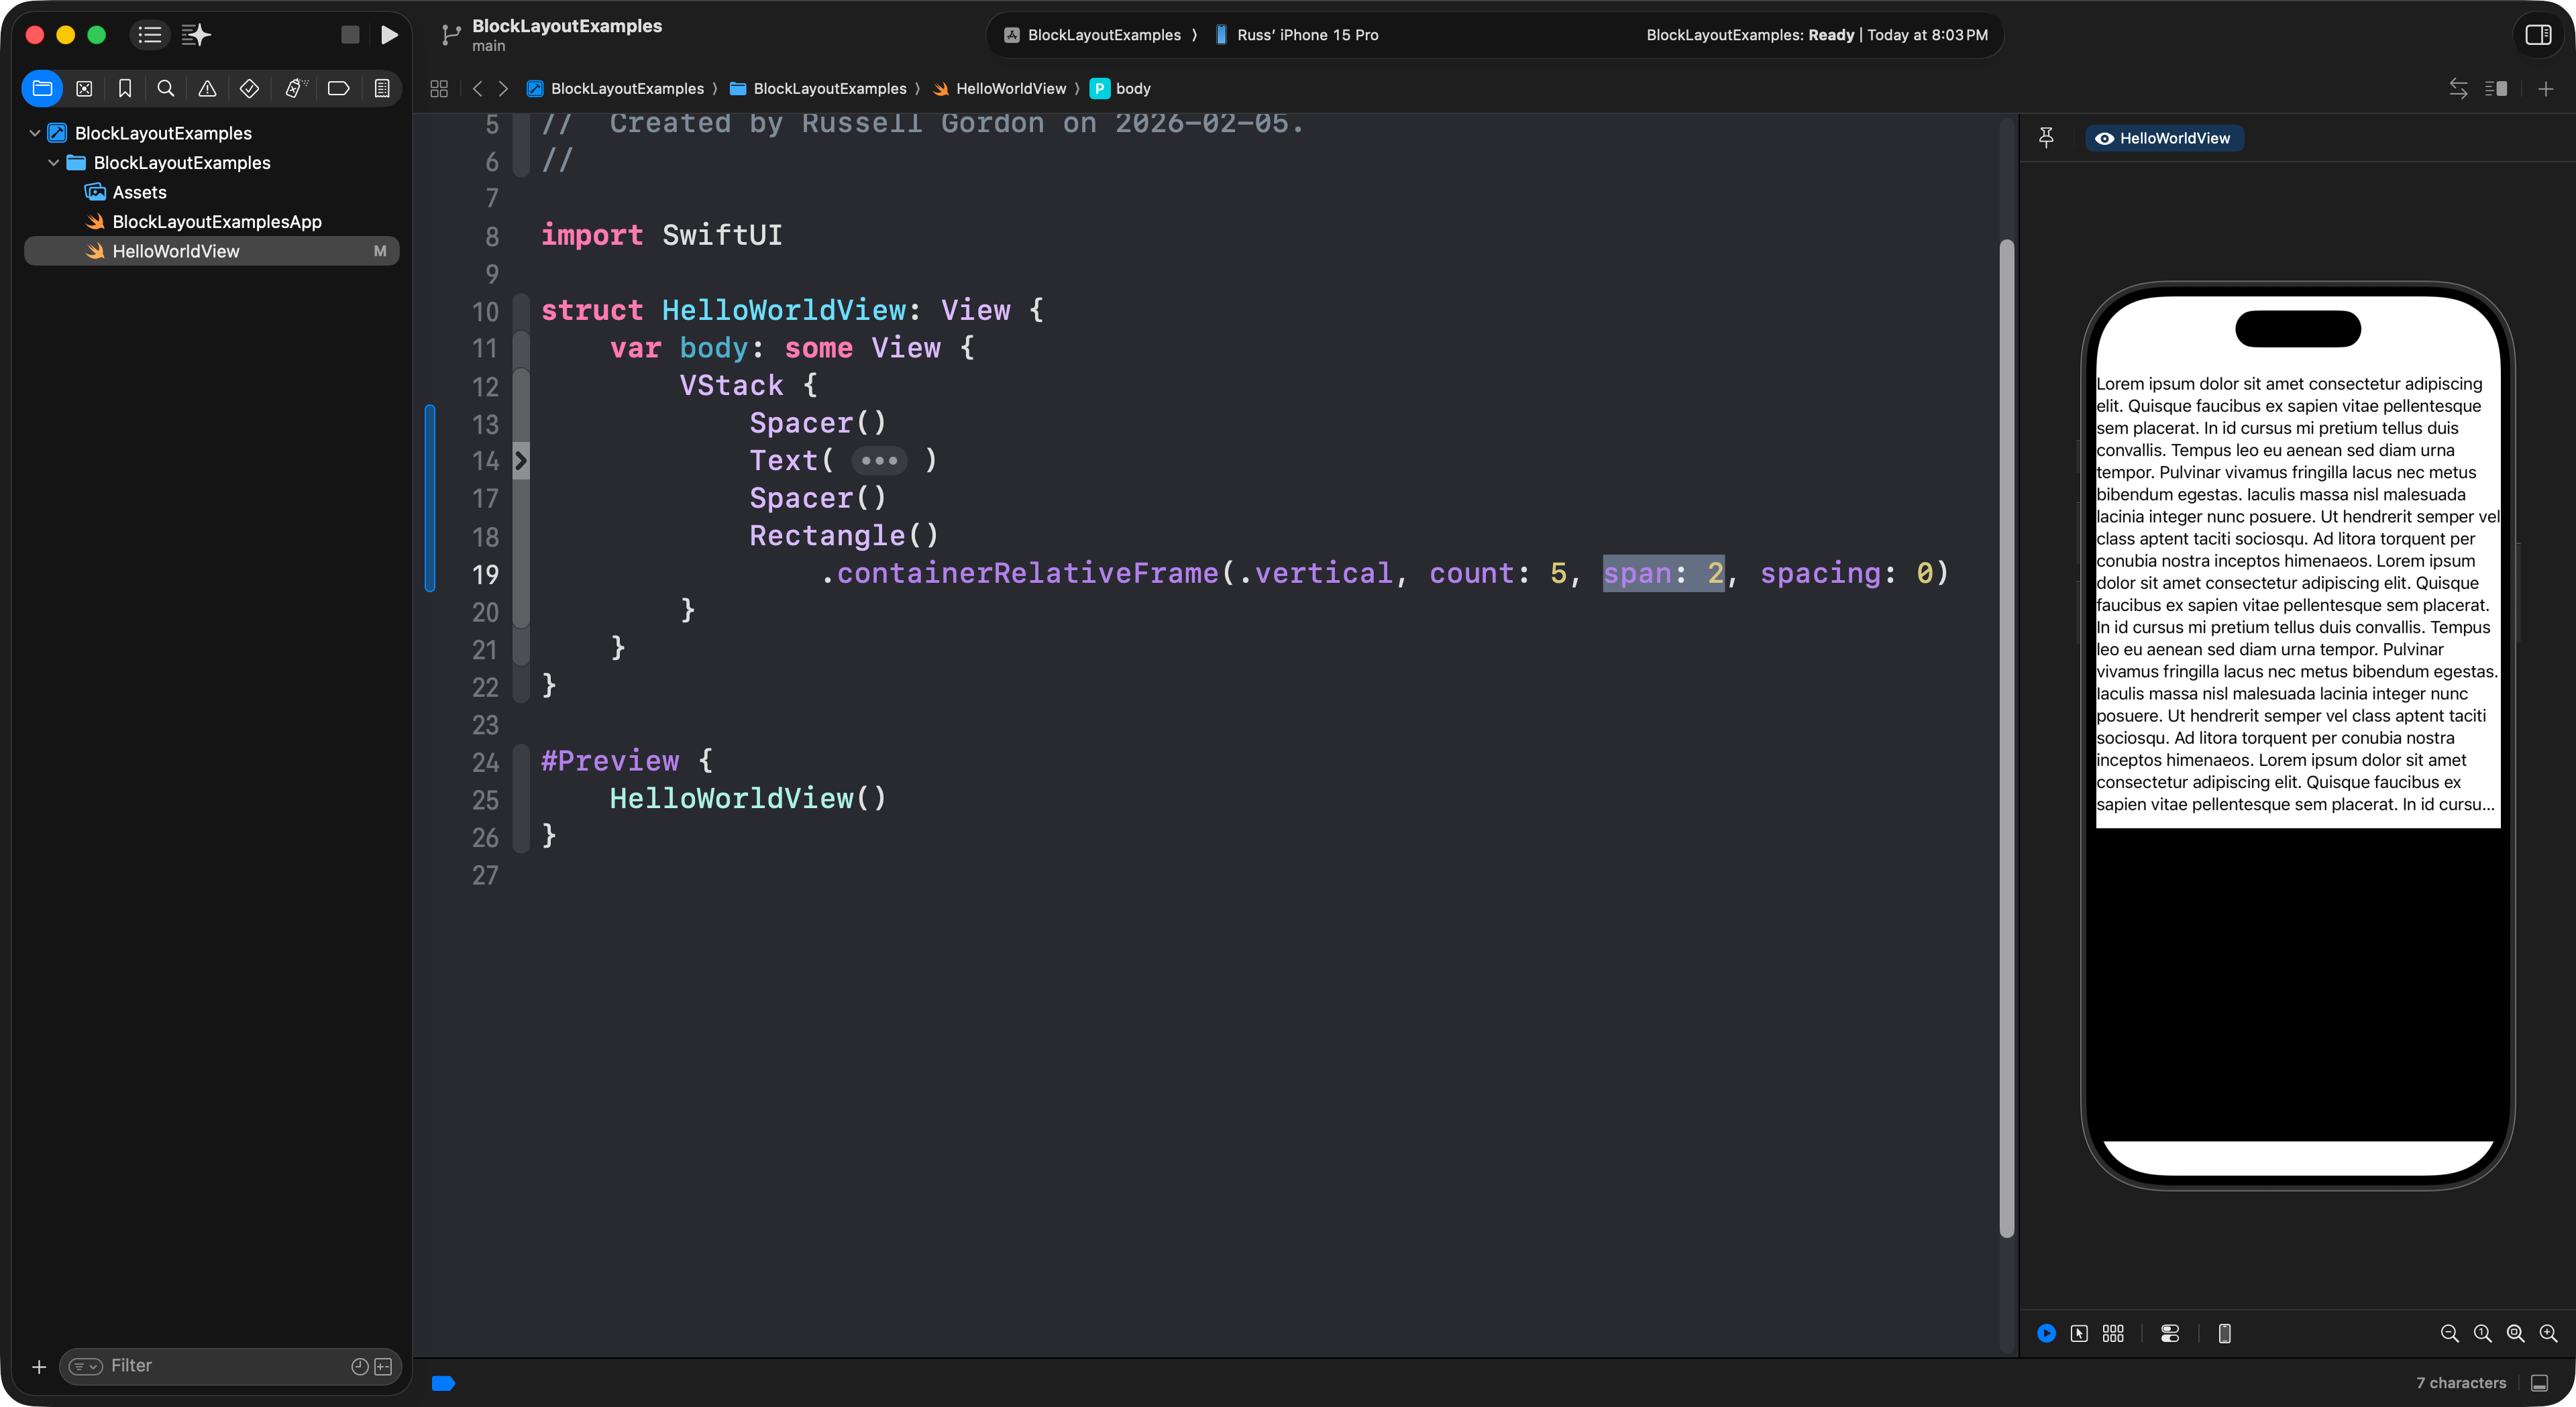Select BlockLayoutExamplesApp file in navigator
Viewport: 2576px width, 1407px height.
click(x=216, y=222)
